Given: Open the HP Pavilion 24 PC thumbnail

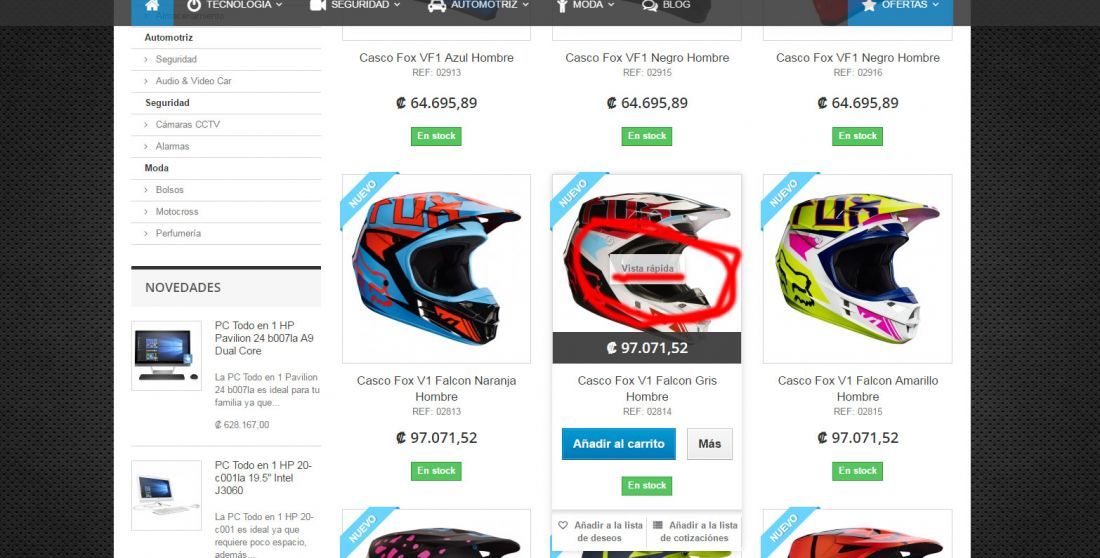Looking at the screenshot, I should tap(166, 355).
